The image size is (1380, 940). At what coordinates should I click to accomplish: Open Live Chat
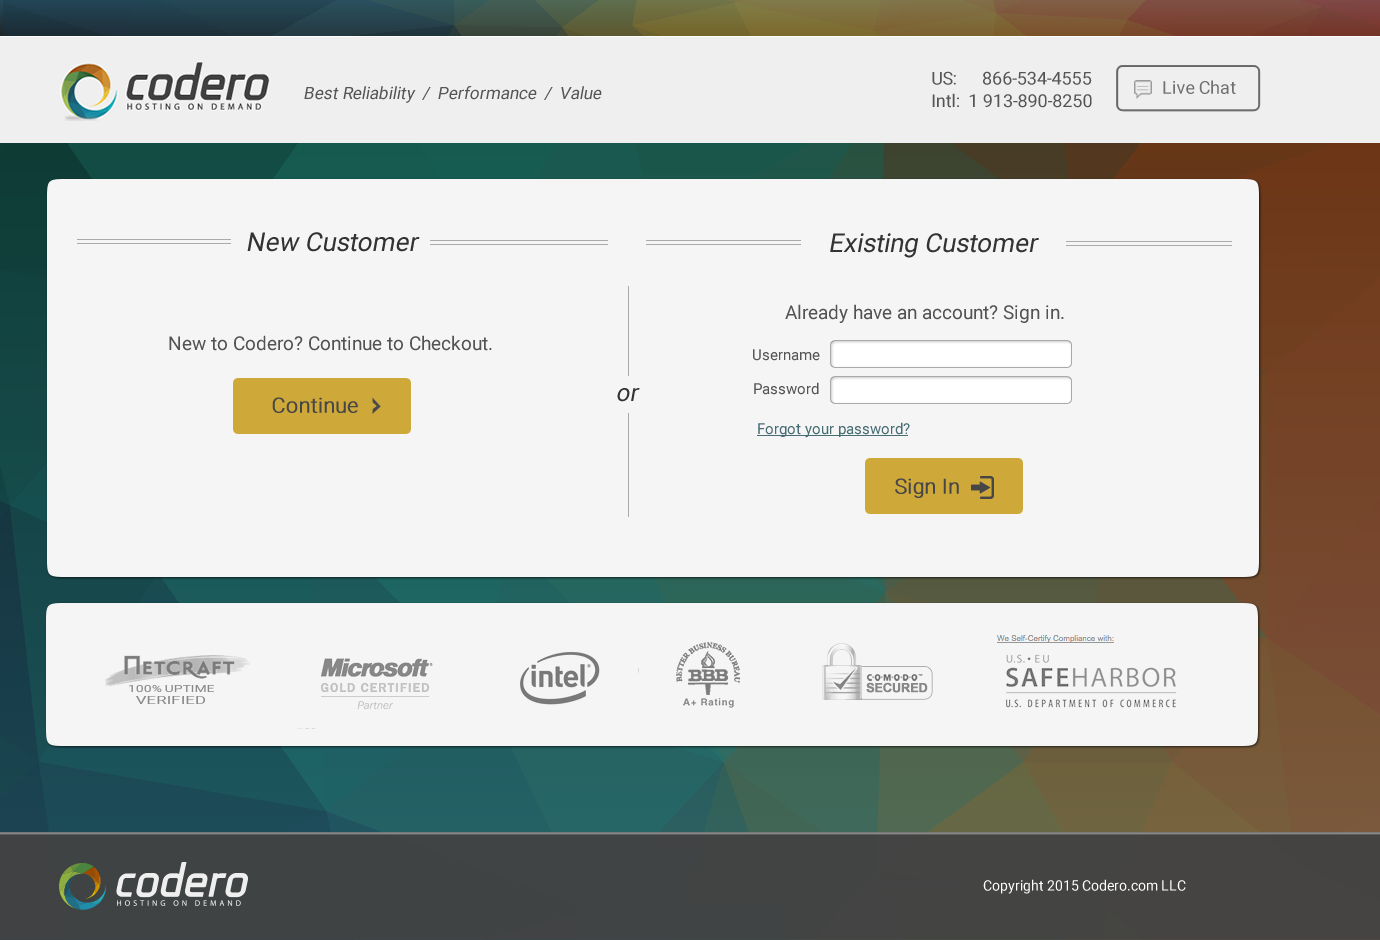(x=1188, y=88)
